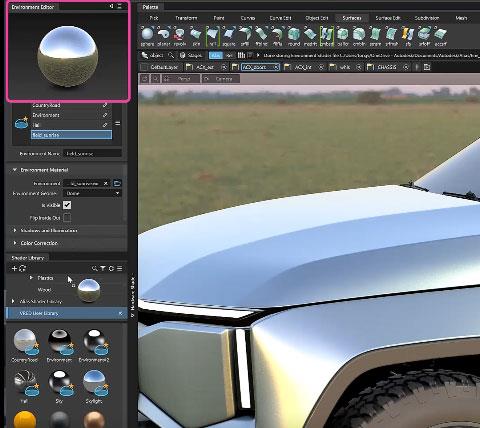Refresh the Shader Library
The image size is (480, 428).
pos(22,268)
